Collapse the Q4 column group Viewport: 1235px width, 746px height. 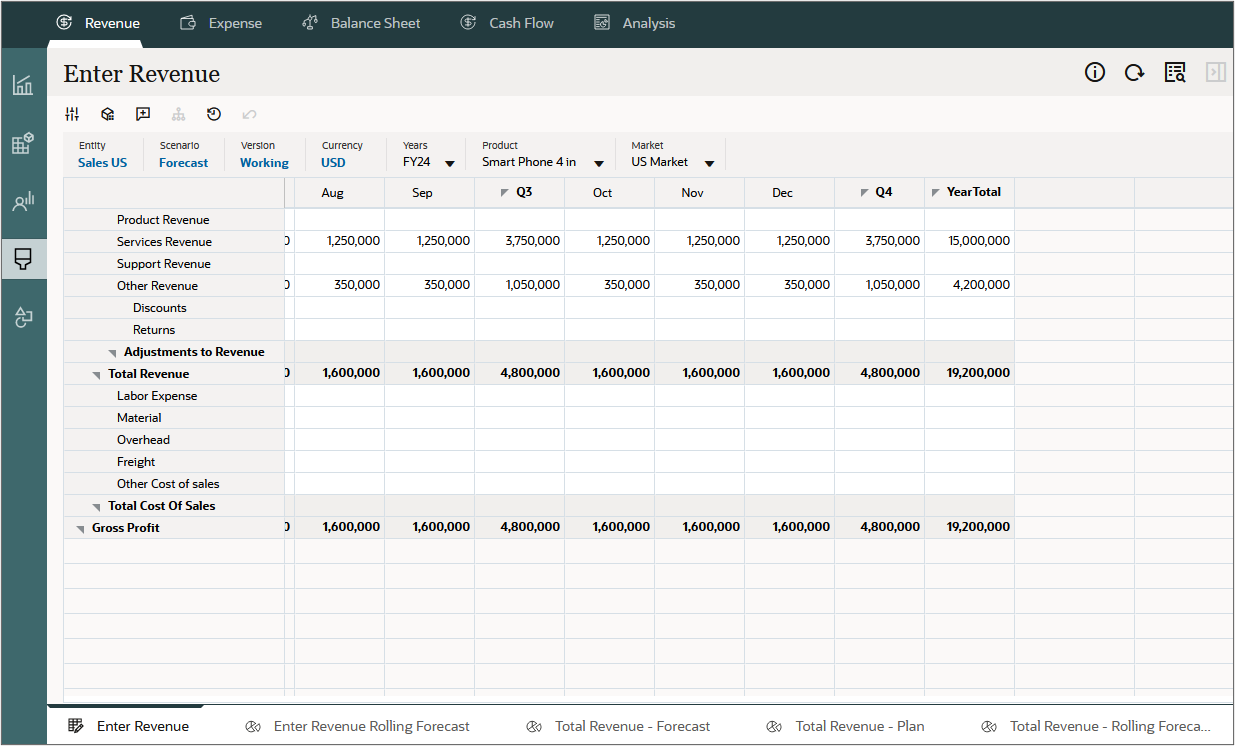[865, 192]
